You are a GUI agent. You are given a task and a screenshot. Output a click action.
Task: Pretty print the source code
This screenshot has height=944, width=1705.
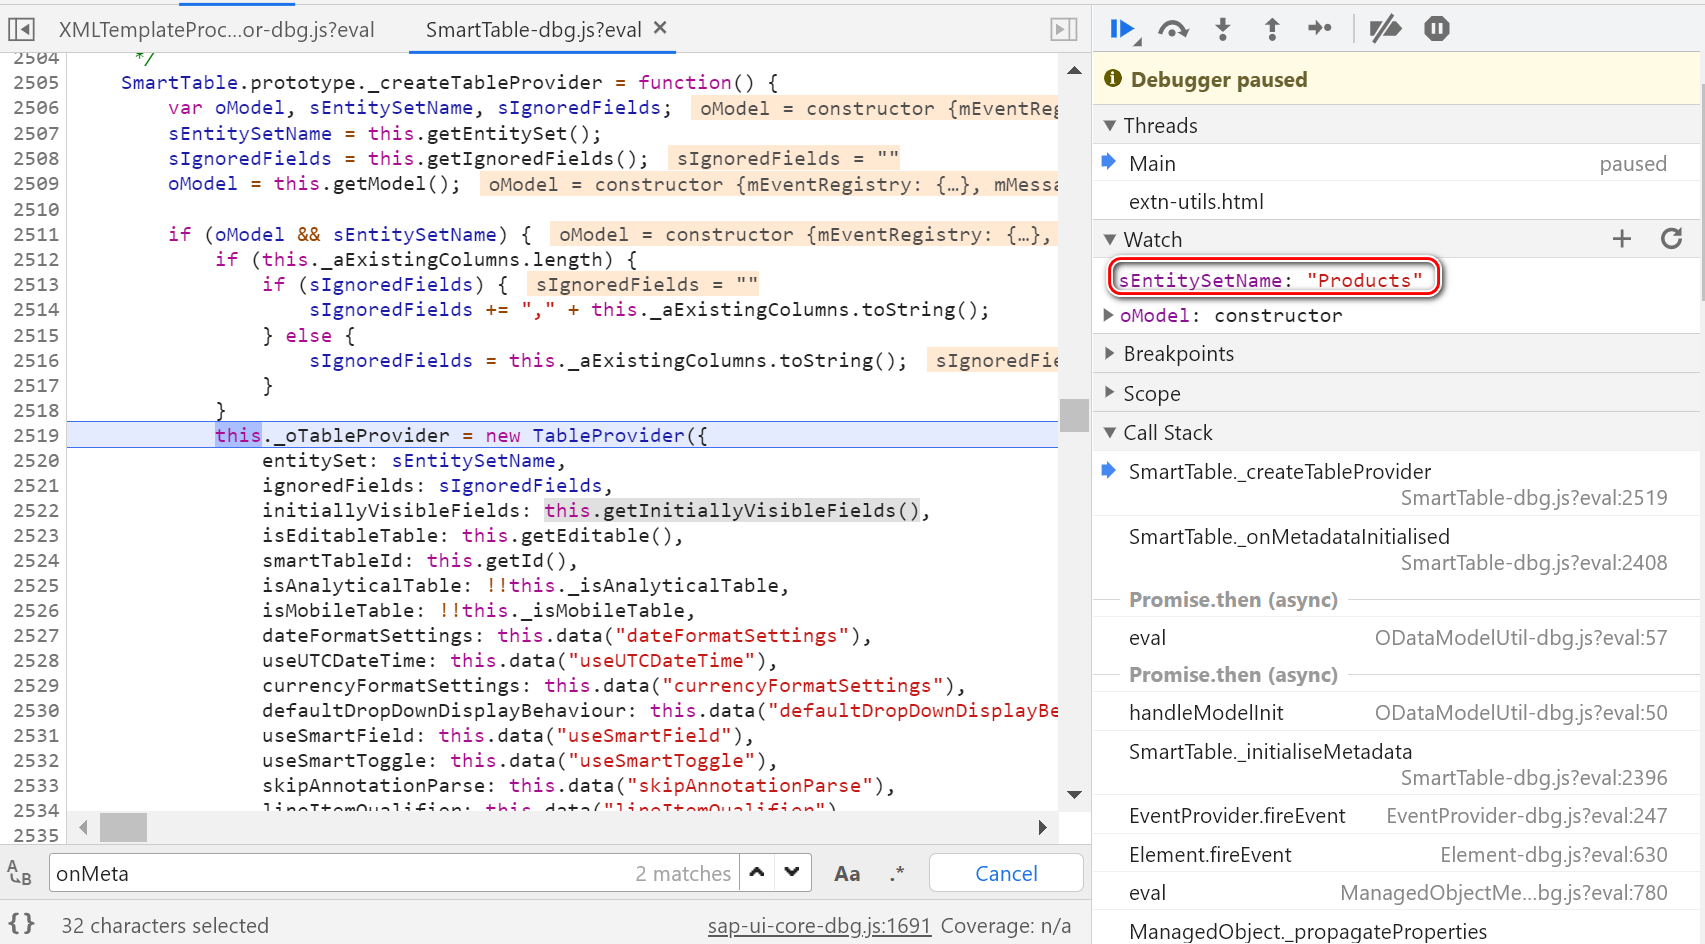tap(22, 924)
